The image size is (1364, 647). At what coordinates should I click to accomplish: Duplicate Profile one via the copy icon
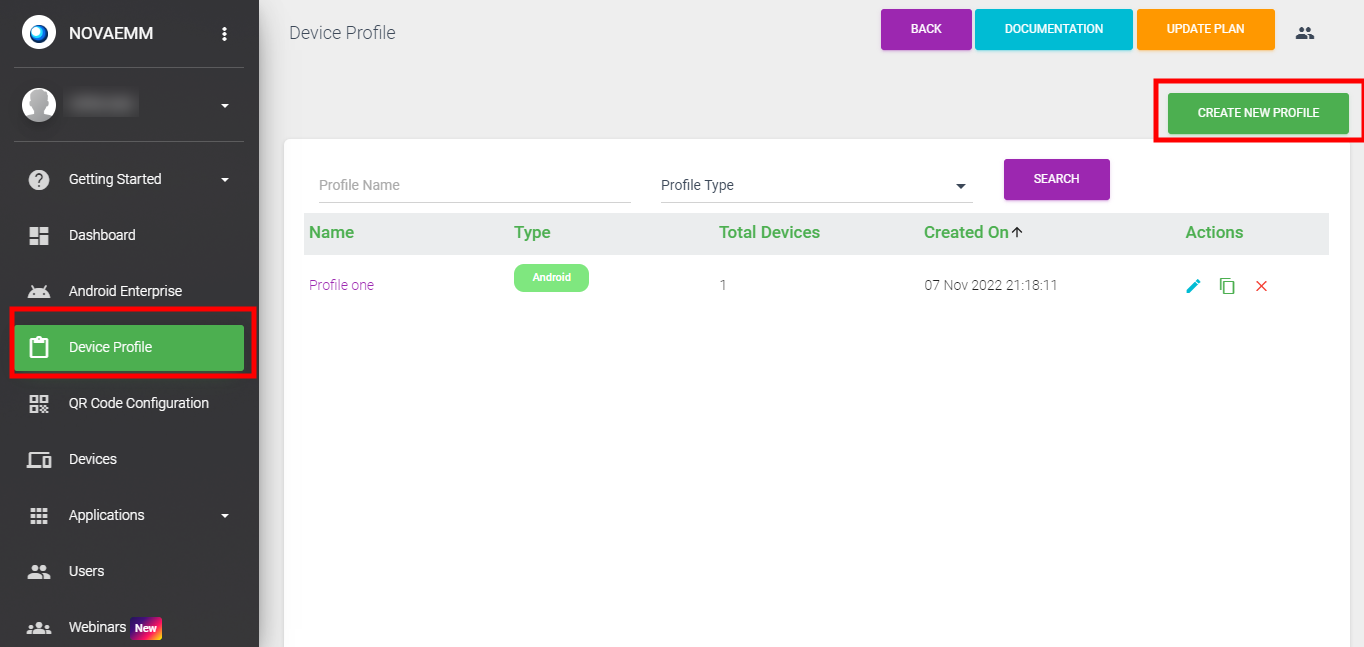click(1227, 285)
